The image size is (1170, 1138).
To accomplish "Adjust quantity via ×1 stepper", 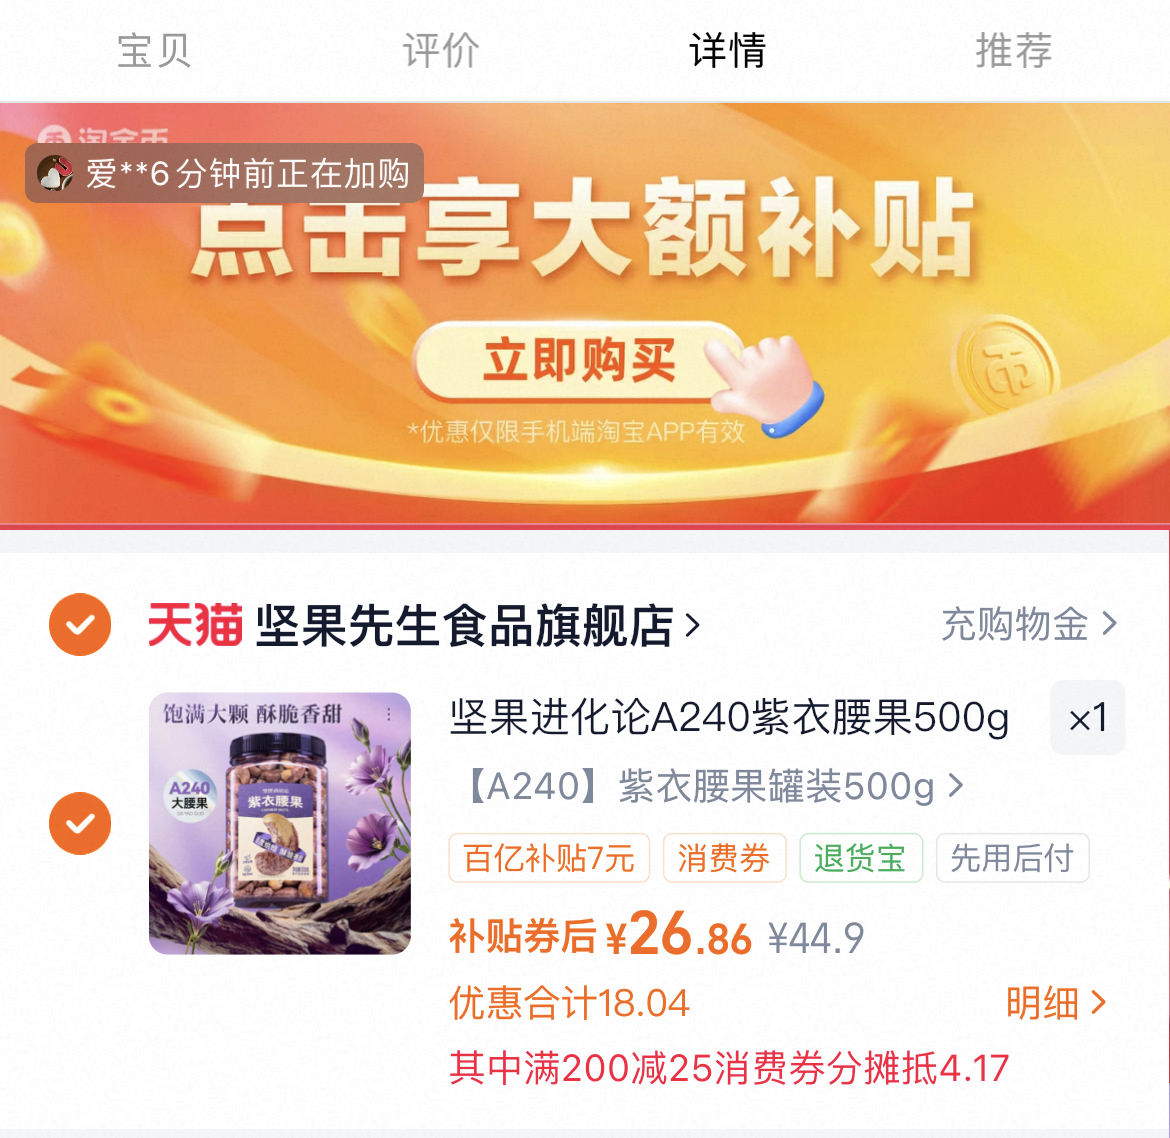I will pos(1087,718).
